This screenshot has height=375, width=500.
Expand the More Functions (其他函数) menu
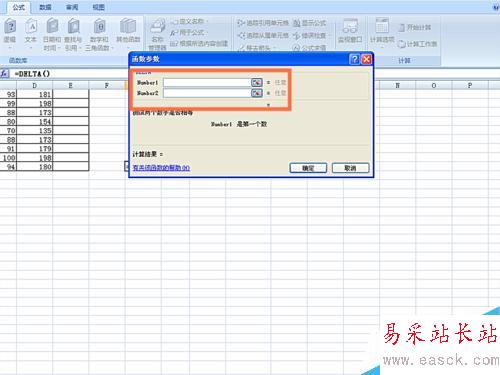(x=128, y=33)
